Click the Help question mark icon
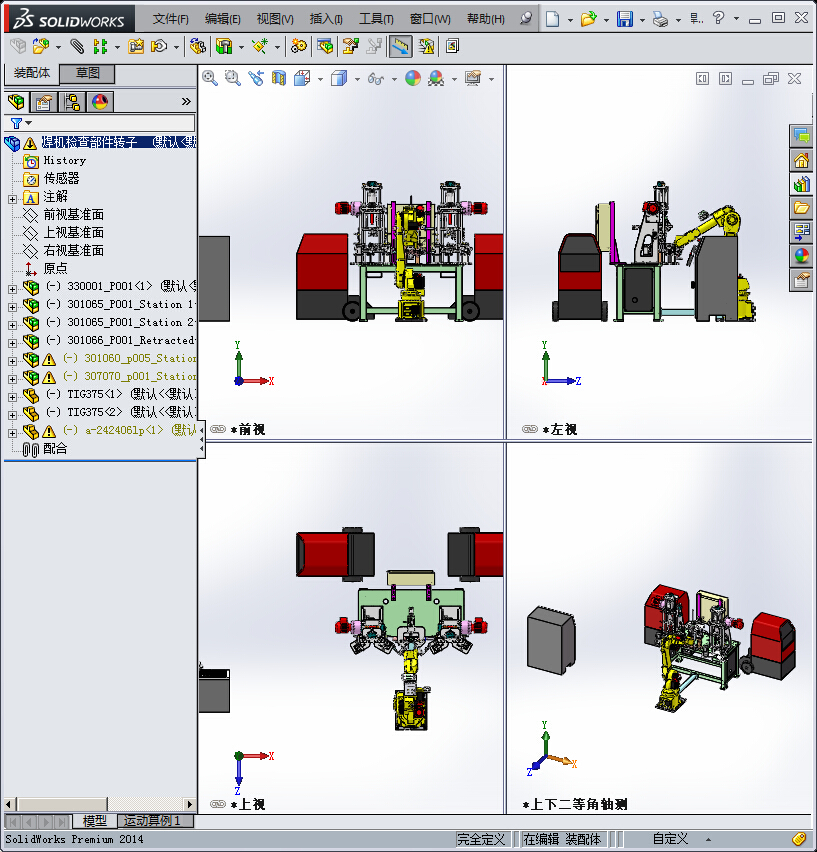The image size is (817, 852). 719,18
